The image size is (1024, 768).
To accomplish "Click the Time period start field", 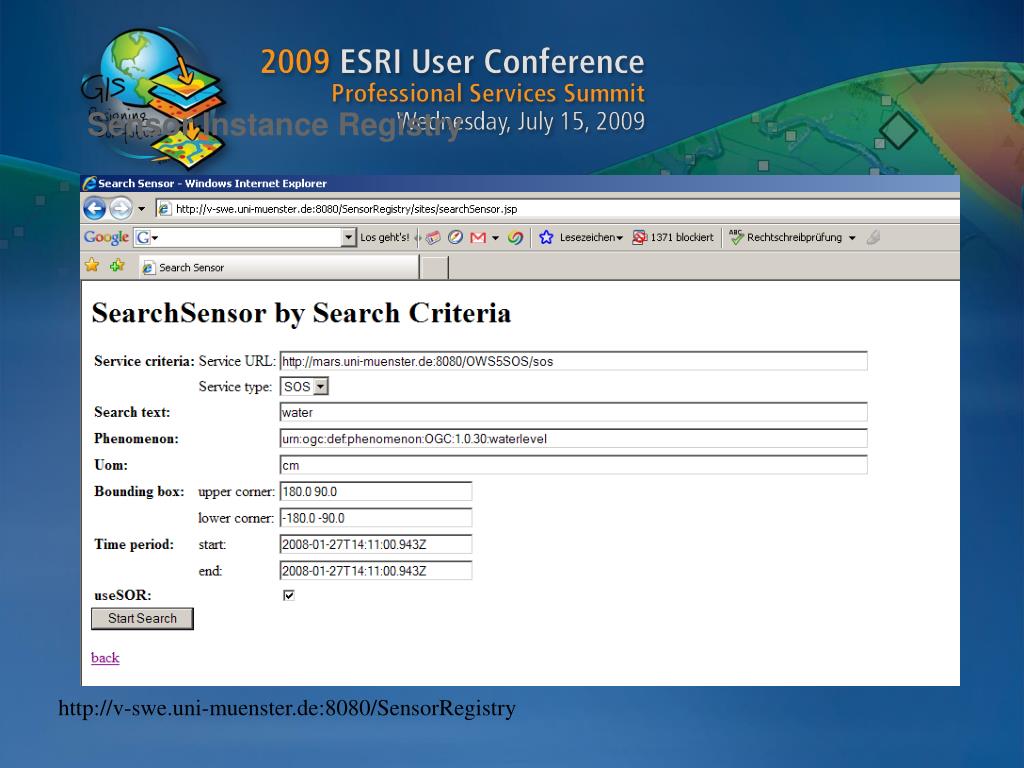I will [x=376, y=544].
